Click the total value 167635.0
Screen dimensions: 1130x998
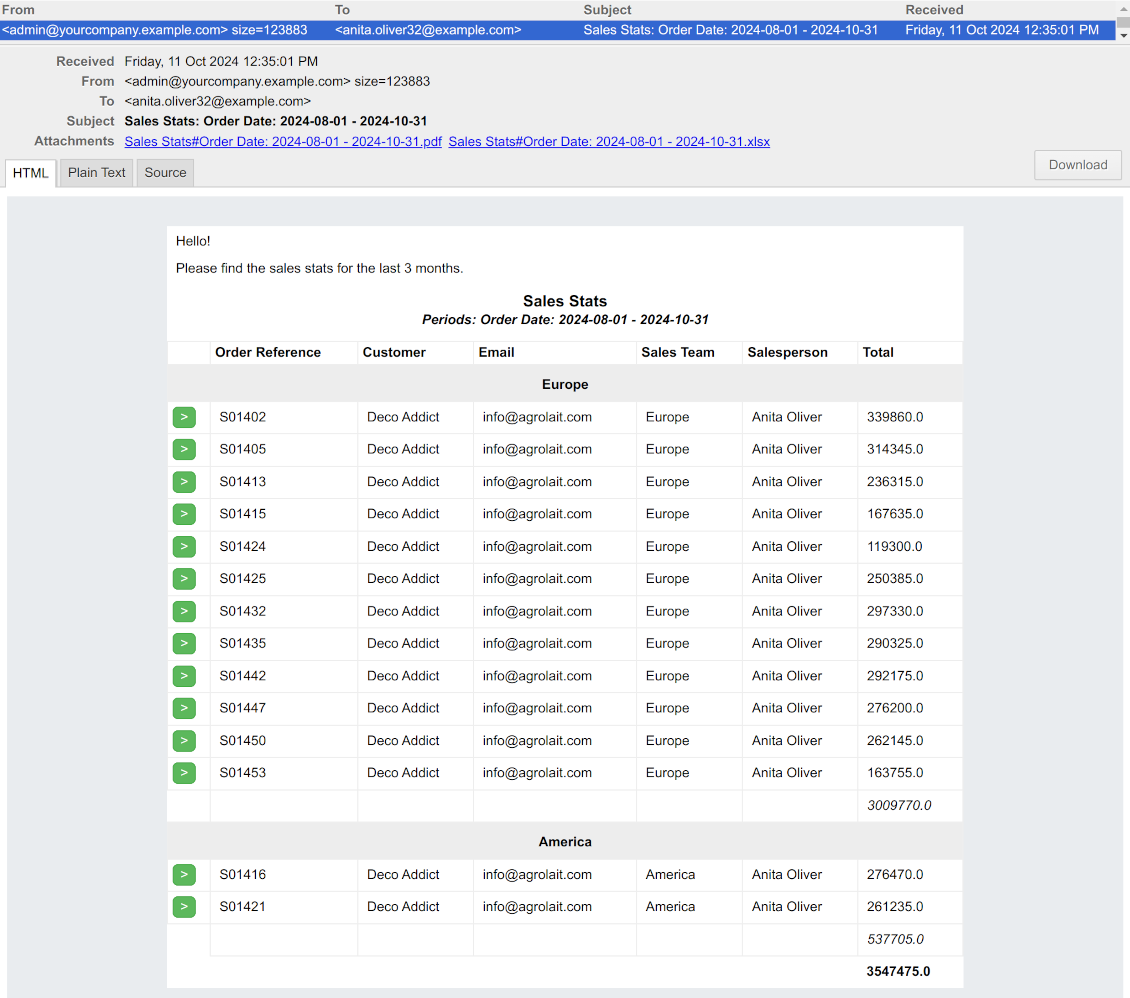pos(895,514)
